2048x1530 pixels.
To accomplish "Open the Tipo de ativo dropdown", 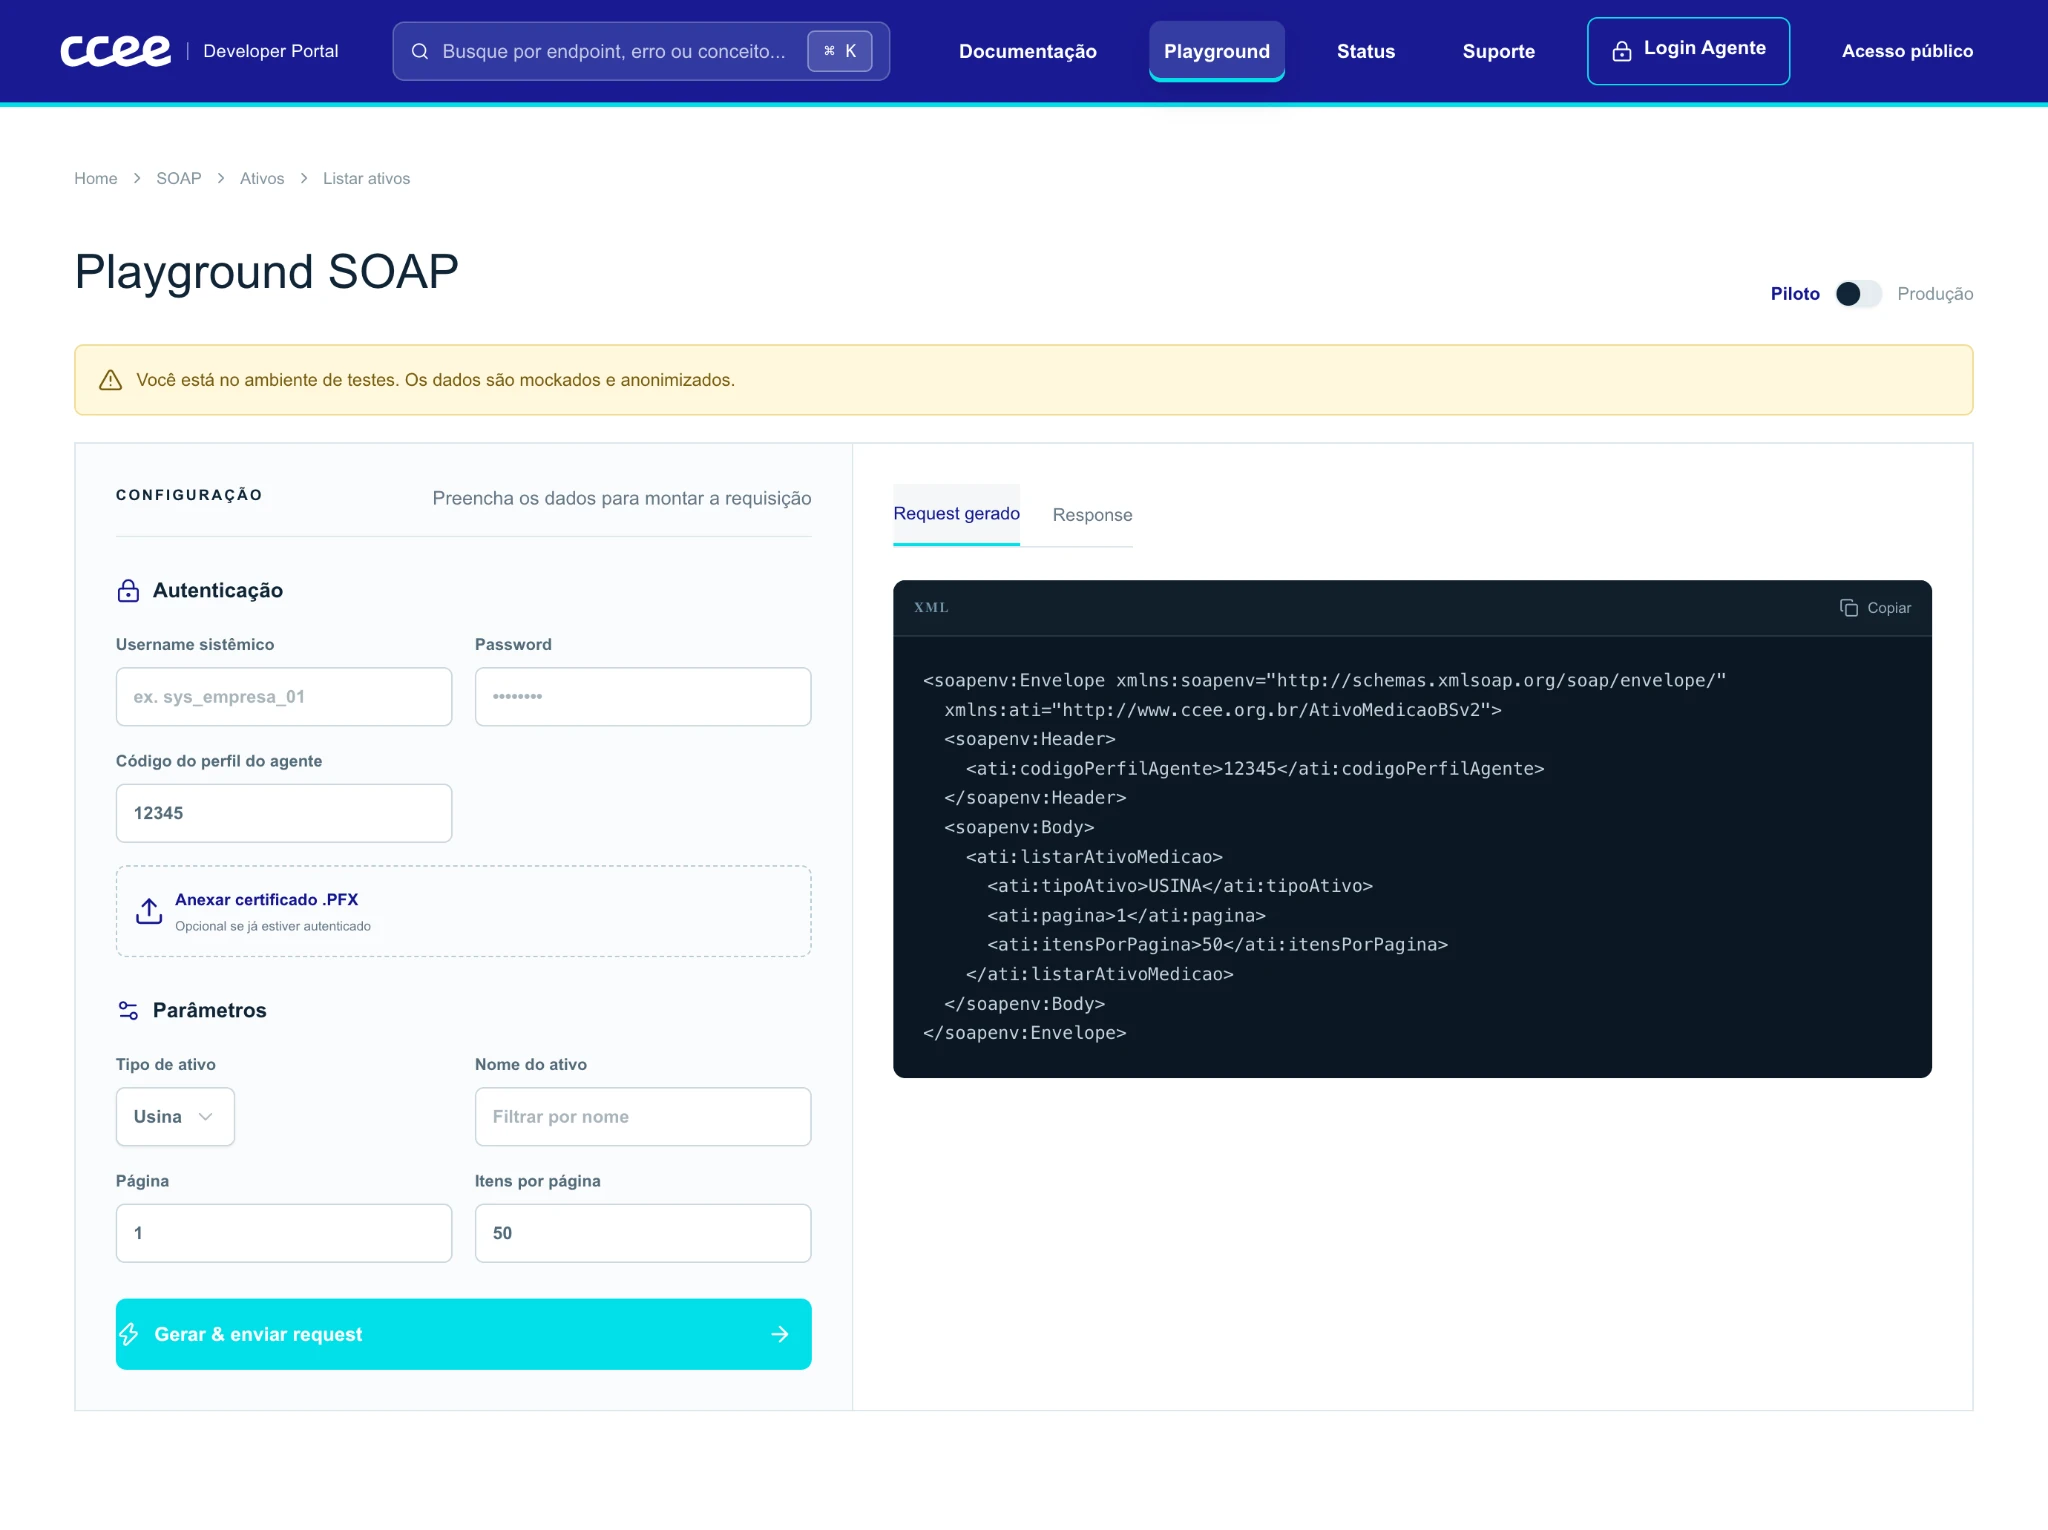I will tap(175, 1117).
